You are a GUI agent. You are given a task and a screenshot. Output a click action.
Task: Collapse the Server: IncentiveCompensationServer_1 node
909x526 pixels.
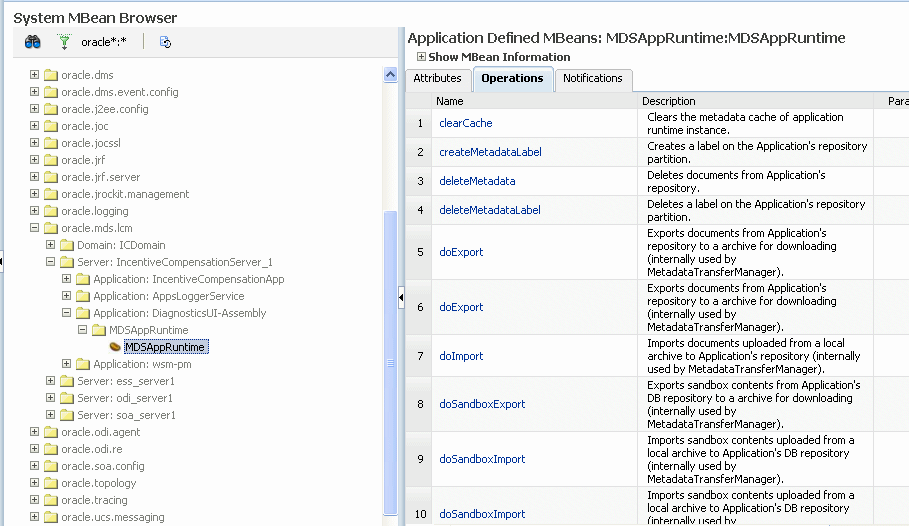(50, 262)
